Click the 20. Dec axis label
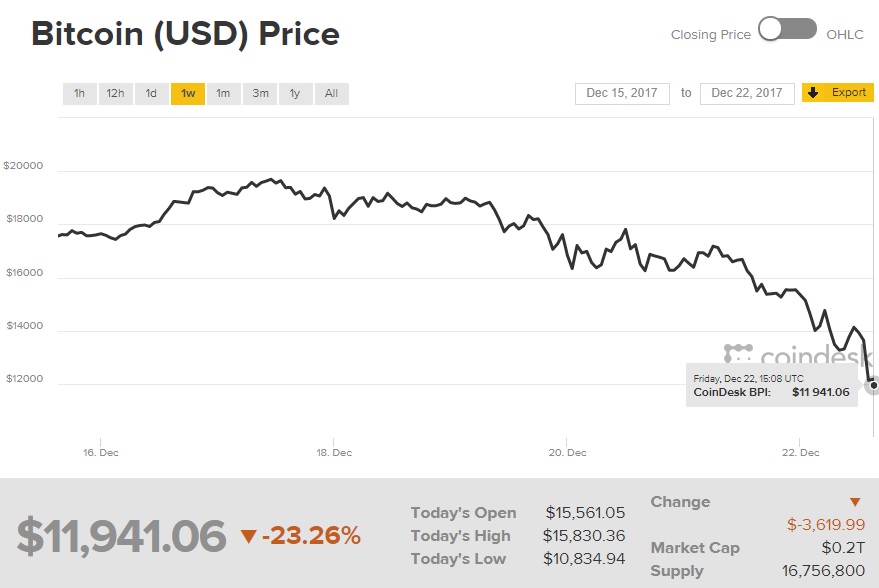879x588 pixels. coord(567,452)
